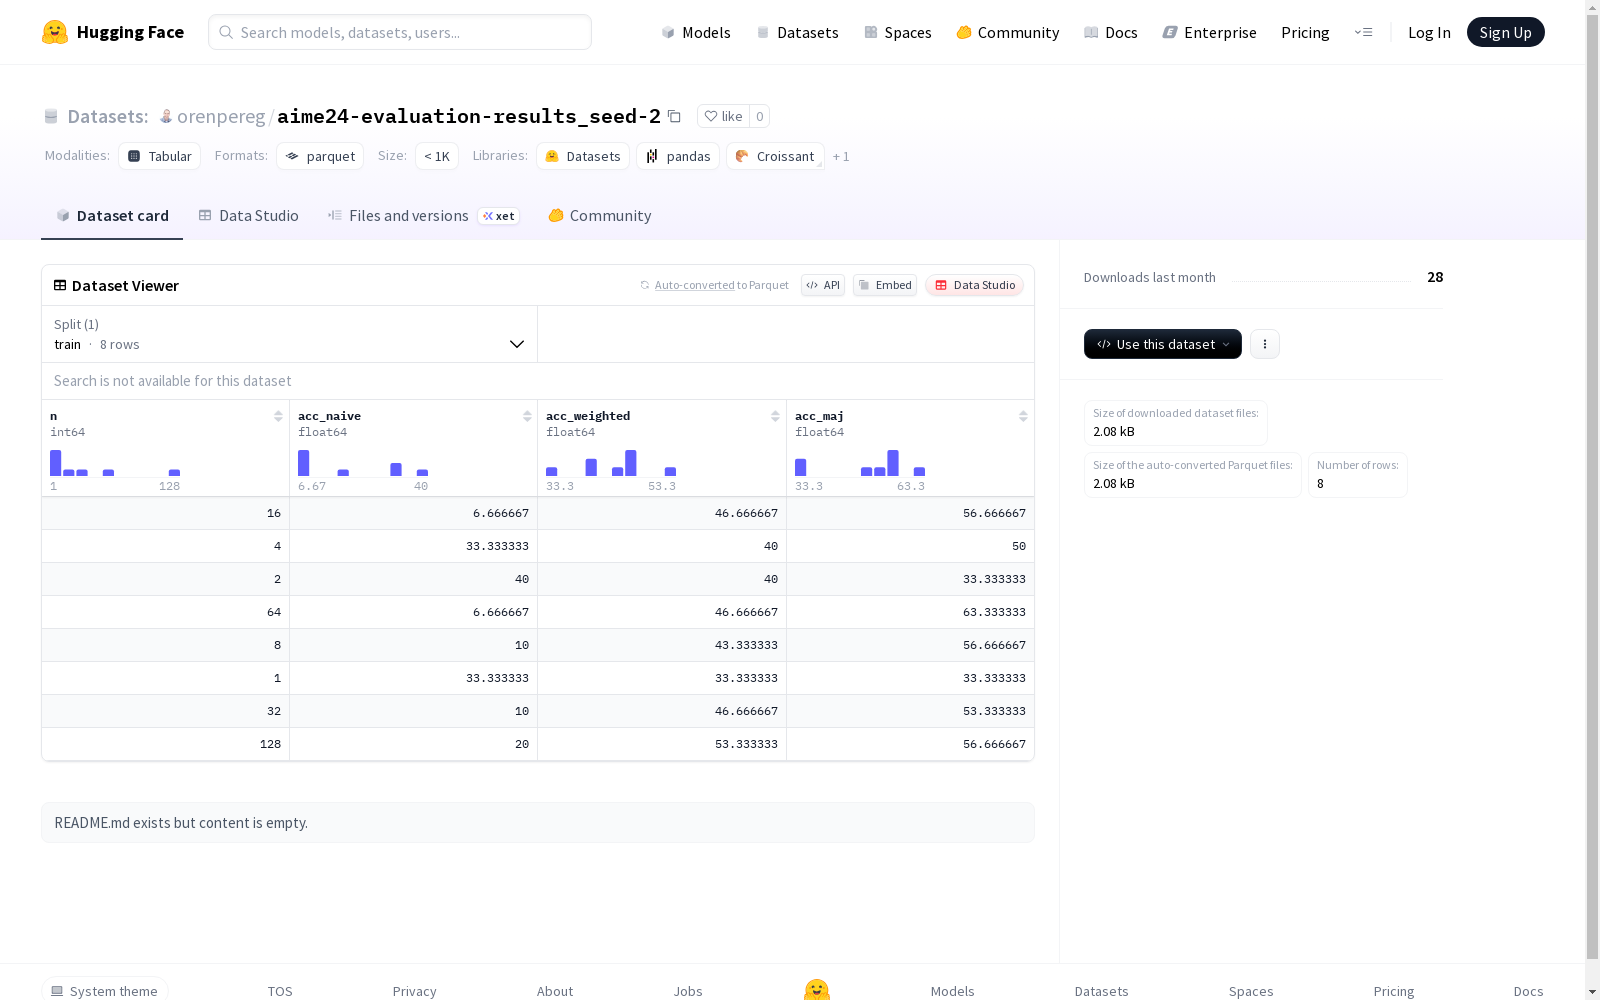1600x1000 pixels.
Task: Open the orenpereg profile link
Action: coord(221,116)
